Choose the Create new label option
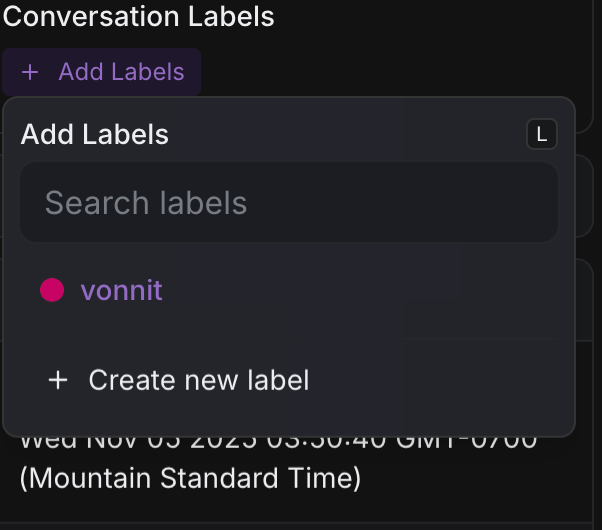 (x=180, y=380)
